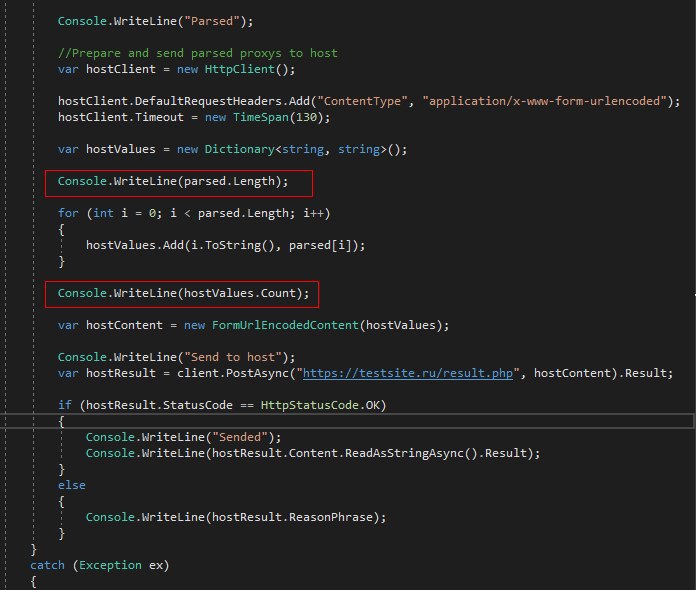Click the DefaultRequestHeaders.Add line
This screenshot has width=696, height=590.
(369, 101)
